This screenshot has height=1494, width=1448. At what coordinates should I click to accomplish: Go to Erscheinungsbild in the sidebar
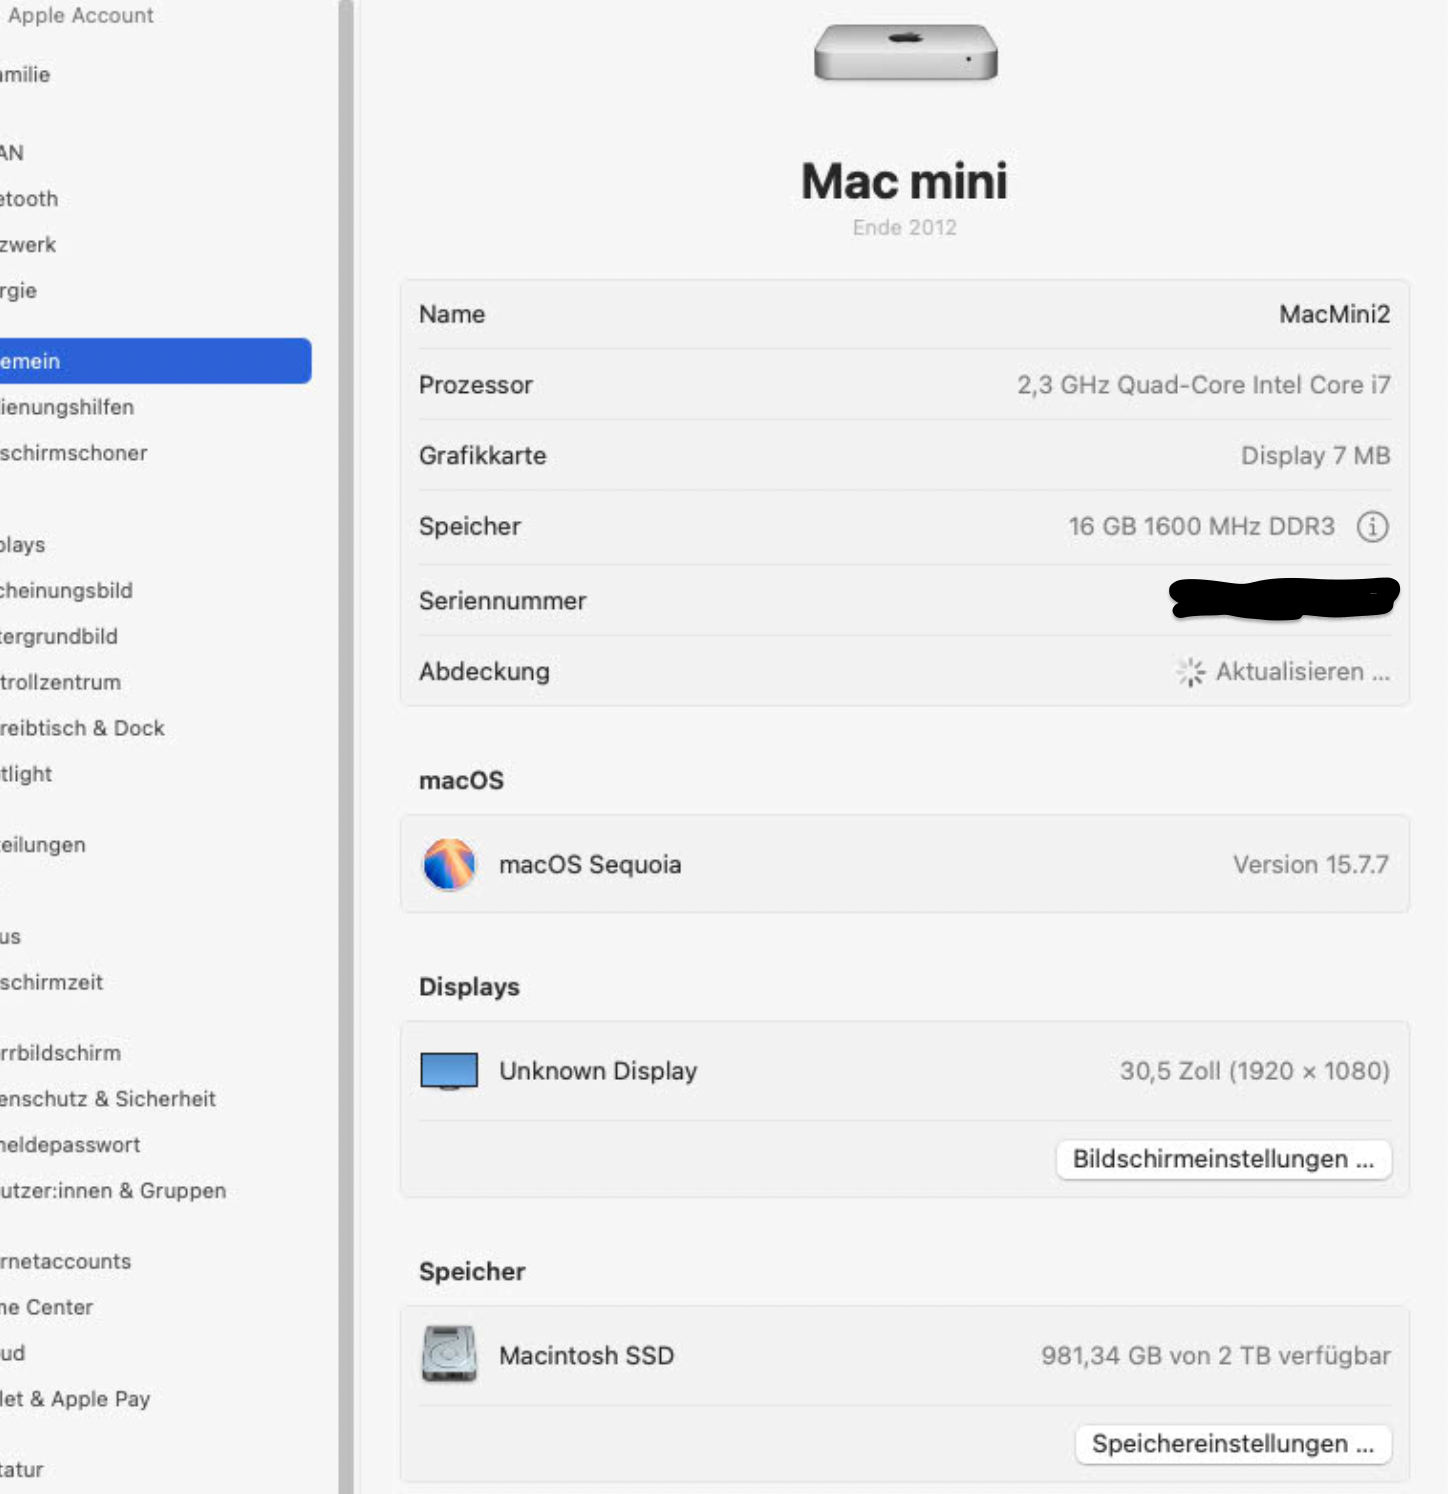pyautogui.click(x=66, y=591)
